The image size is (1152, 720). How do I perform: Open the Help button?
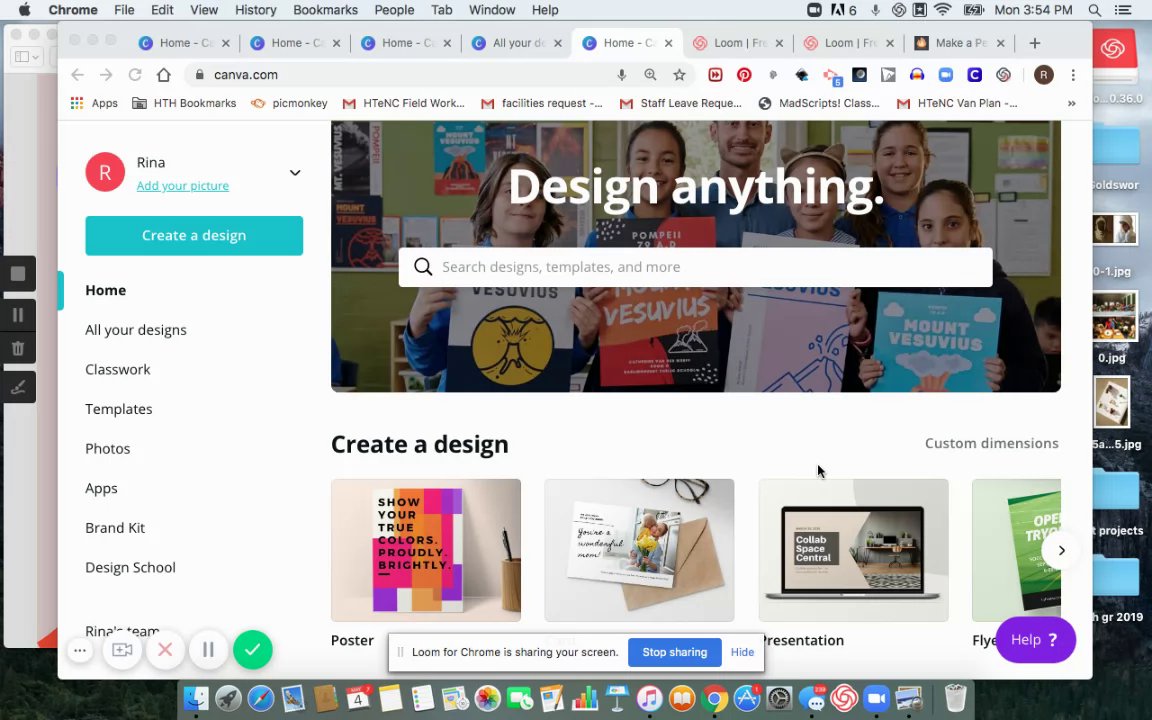(1035, 640)
